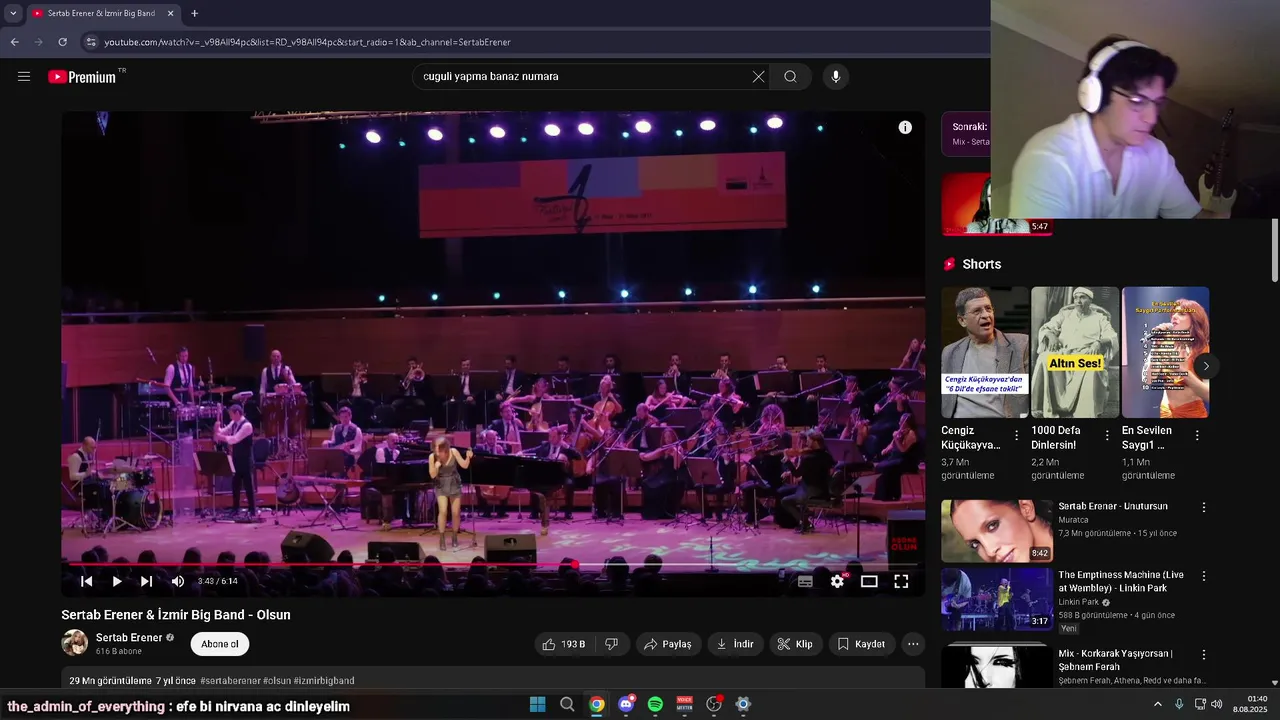Image resolution: width=1280 pixels, height=720 pixels.
Task: Open Spotify from the taskbar
Action: [x=655, y=704]
